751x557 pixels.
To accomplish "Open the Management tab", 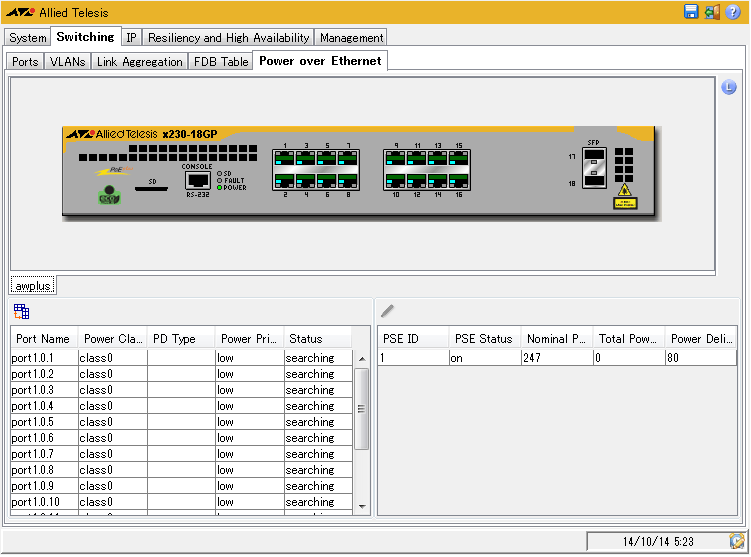I will (352, 37).
